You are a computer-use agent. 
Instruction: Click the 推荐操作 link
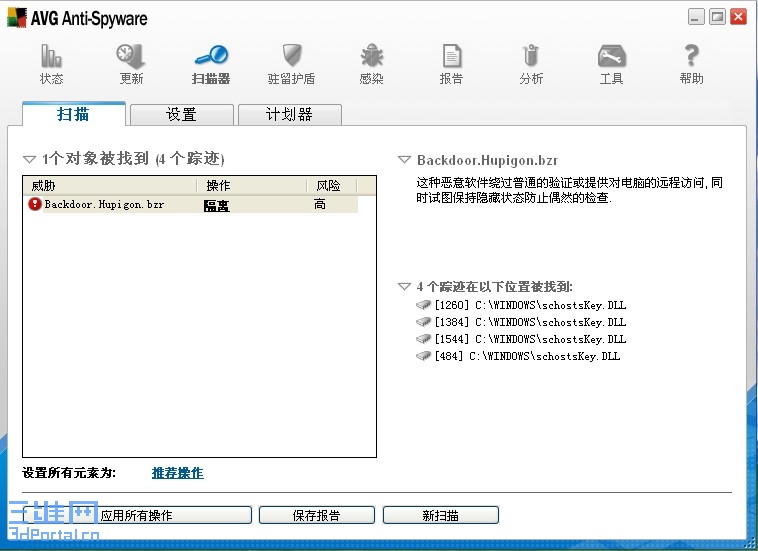coord(177,473)
